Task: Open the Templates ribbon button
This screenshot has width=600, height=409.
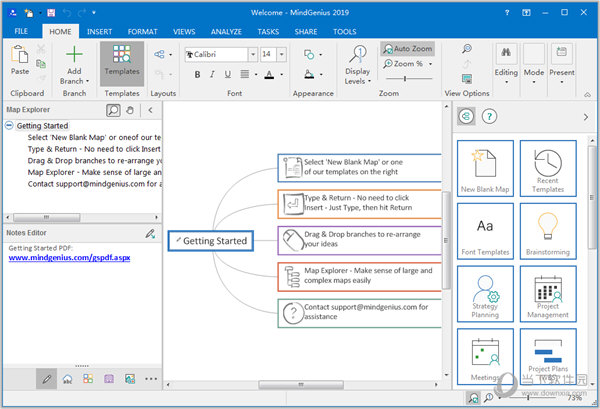Action: pyautogui.click(x=122, y=64)
